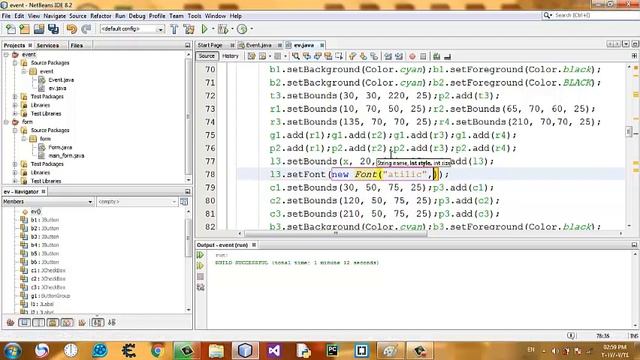Open the Run Project dropdown arrow
The image size is (640, 360).
point(212,29)
